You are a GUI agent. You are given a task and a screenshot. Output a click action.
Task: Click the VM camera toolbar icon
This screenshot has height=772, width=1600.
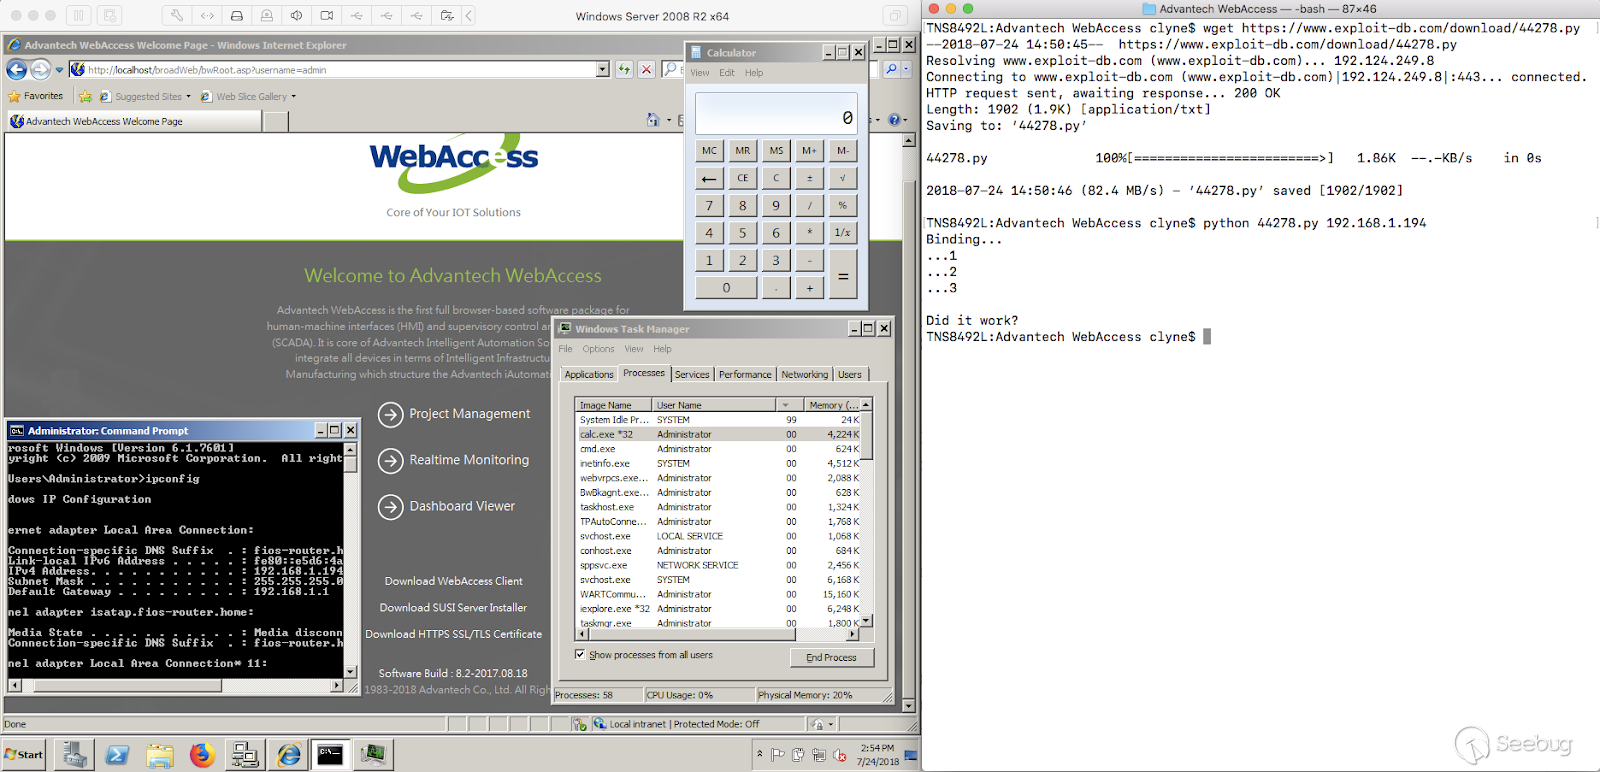click(327, 16)
